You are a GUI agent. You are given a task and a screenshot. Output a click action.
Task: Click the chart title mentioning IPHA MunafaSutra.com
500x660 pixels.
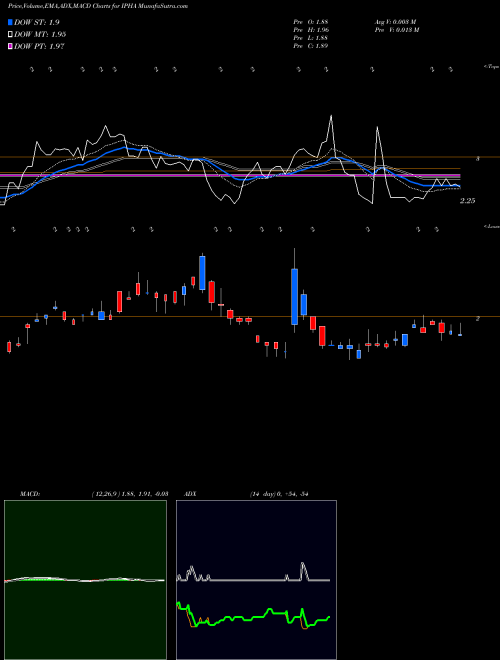click(98, 6)
